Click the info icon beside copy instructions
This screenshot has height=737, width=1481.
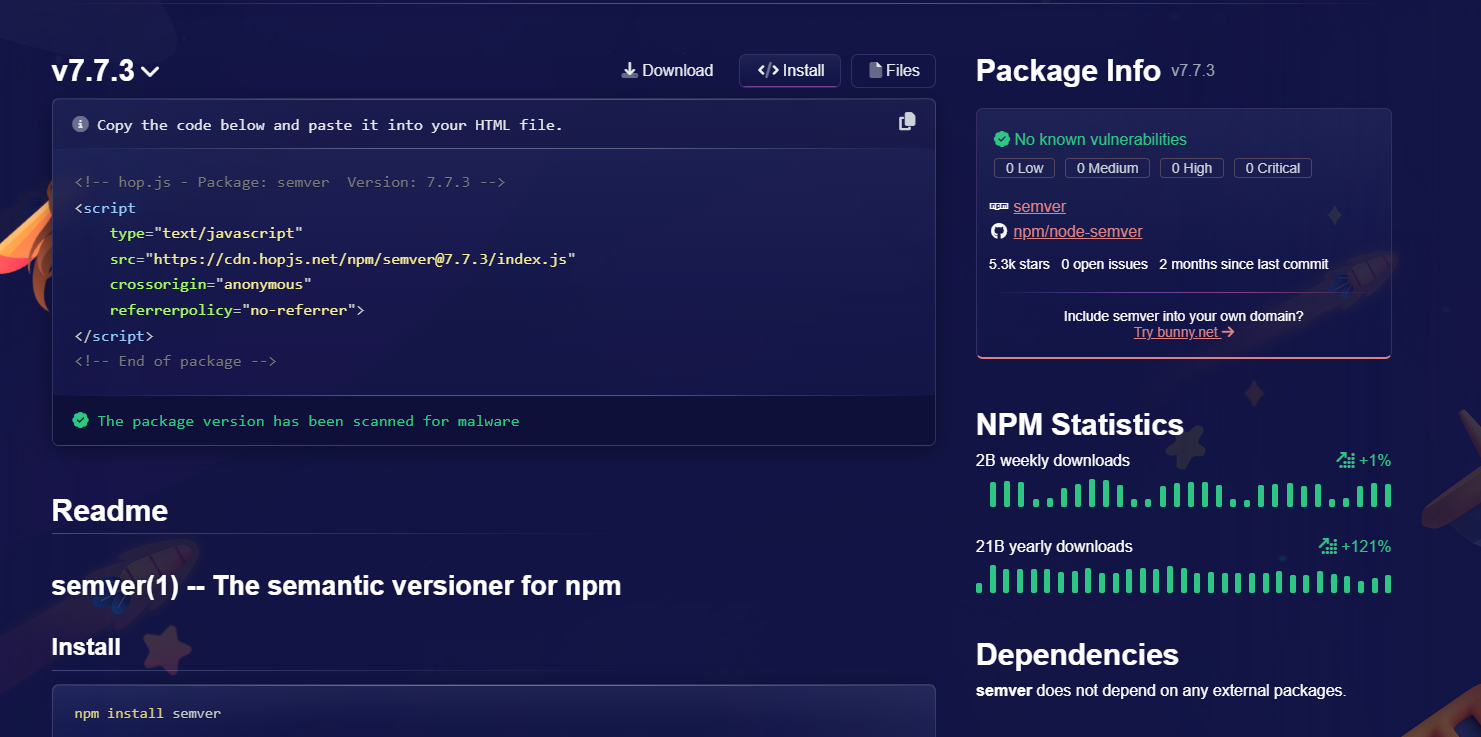tap(80, 125)
